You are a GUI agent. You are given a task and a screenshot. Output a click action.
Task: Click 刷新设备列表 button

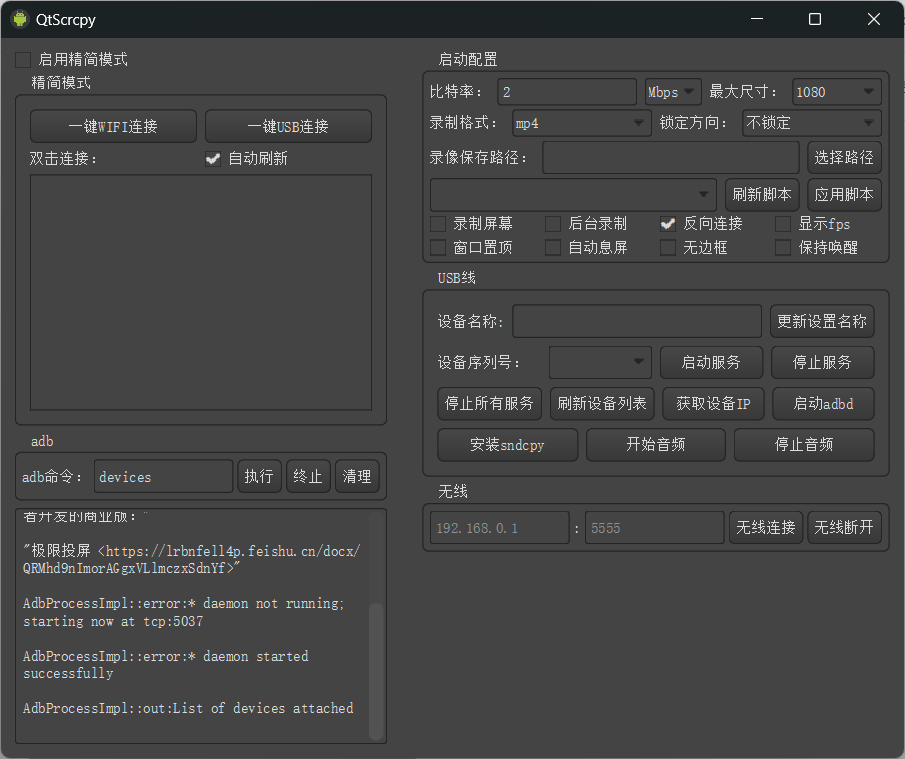tap(602, 403)
